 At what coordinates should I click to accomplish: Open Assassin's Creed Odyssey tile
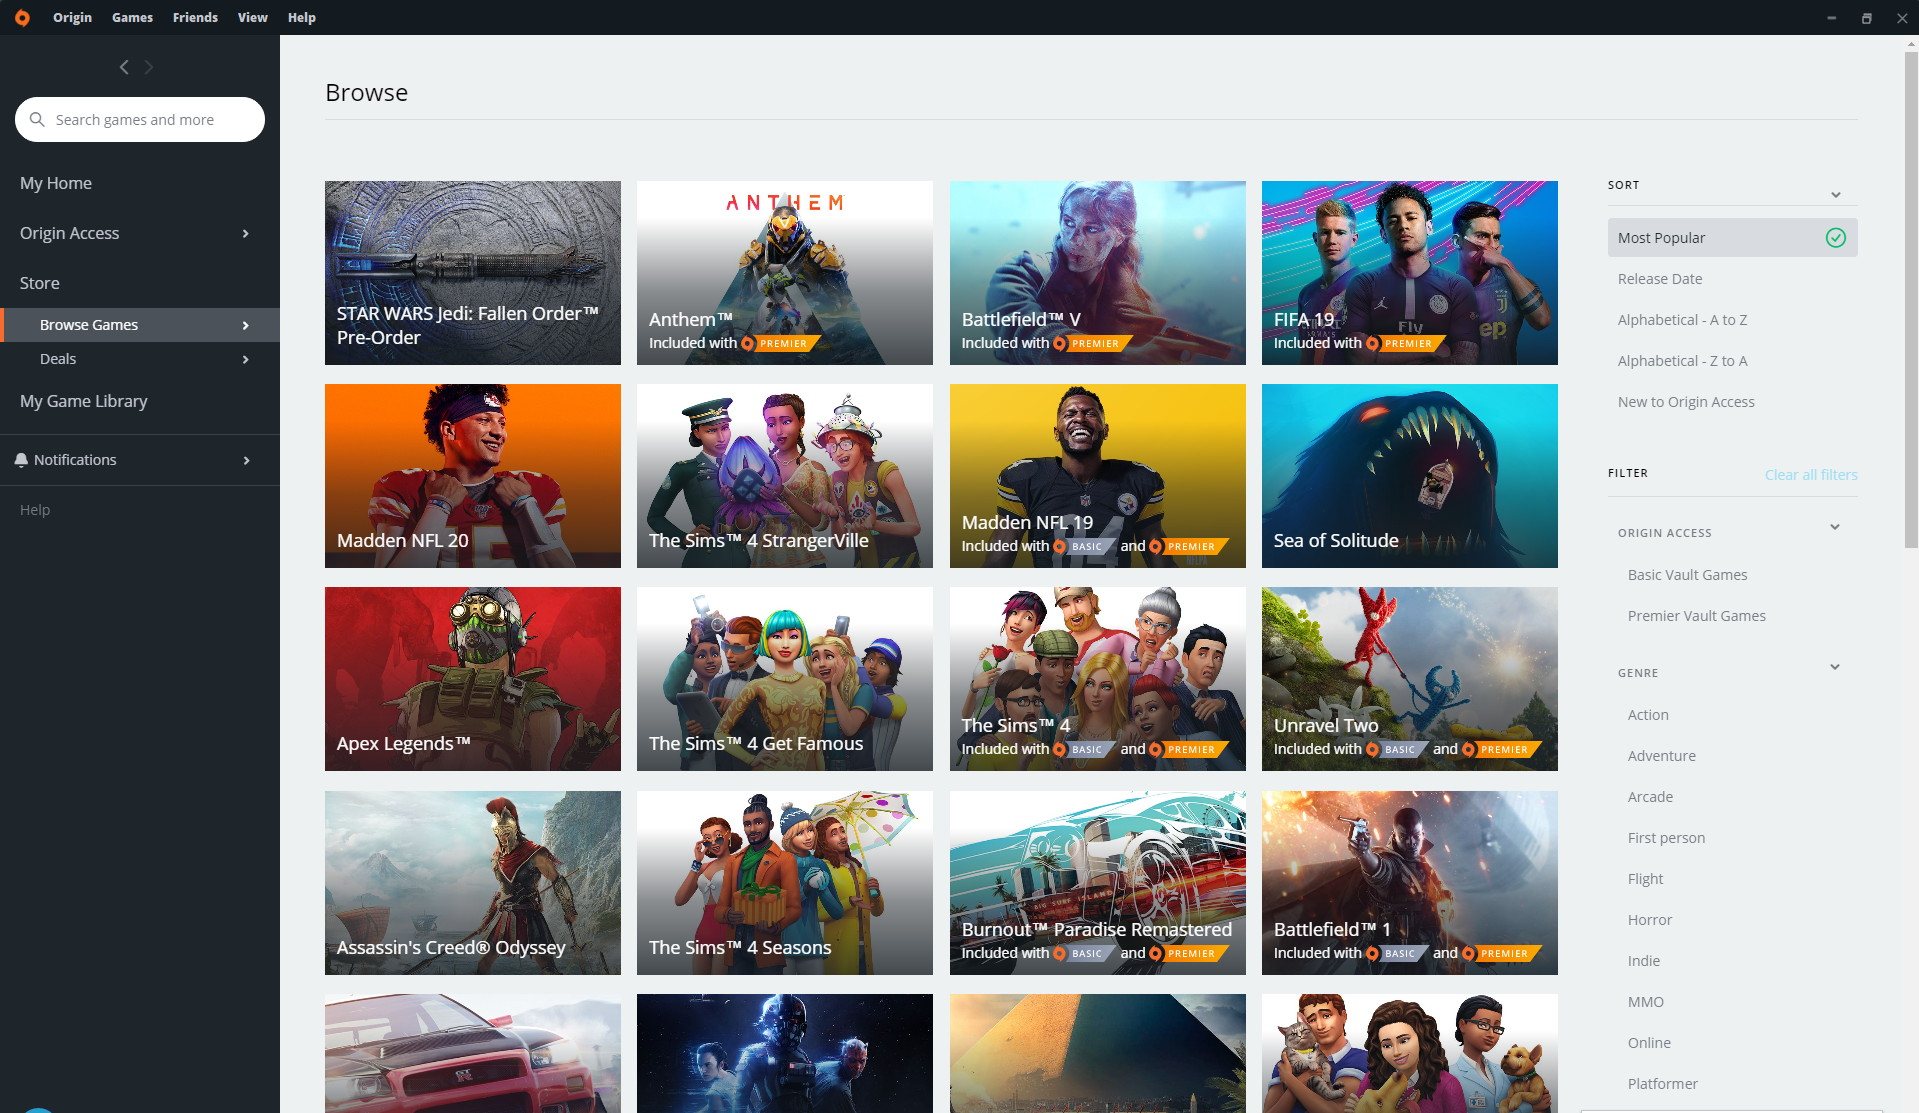point(472,883)
